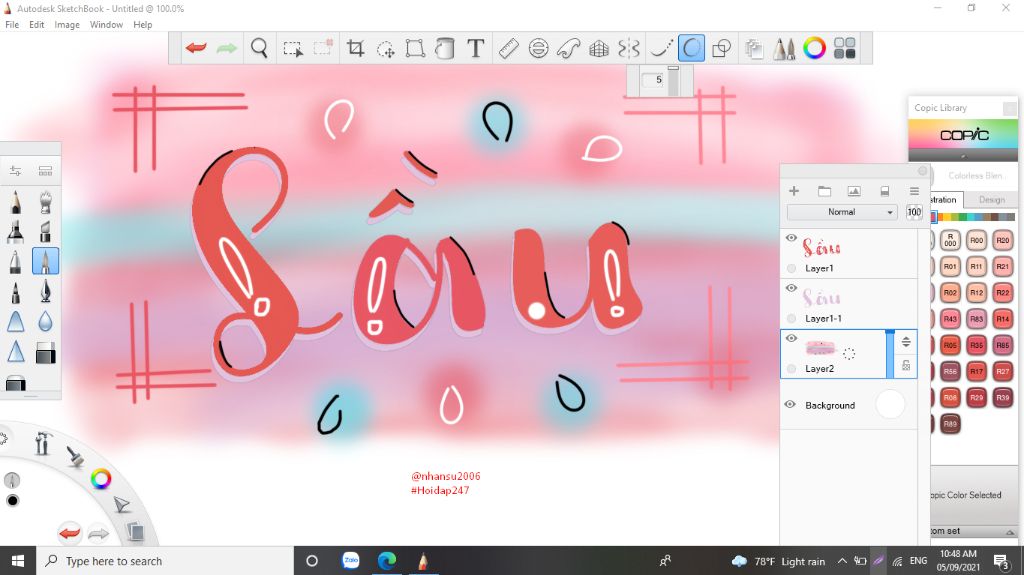1024x575 pixels.
Task: Open the Normal blend mode dropdown
Action: pyautogui.click(x=842, y=212)
